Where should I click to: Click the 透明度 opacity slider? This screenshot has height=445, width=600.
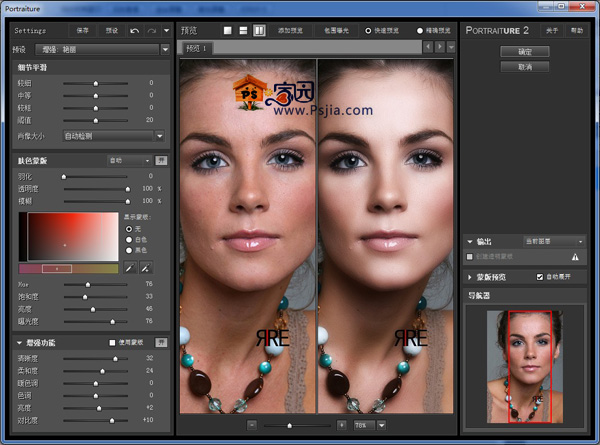[x=95, y=188]
